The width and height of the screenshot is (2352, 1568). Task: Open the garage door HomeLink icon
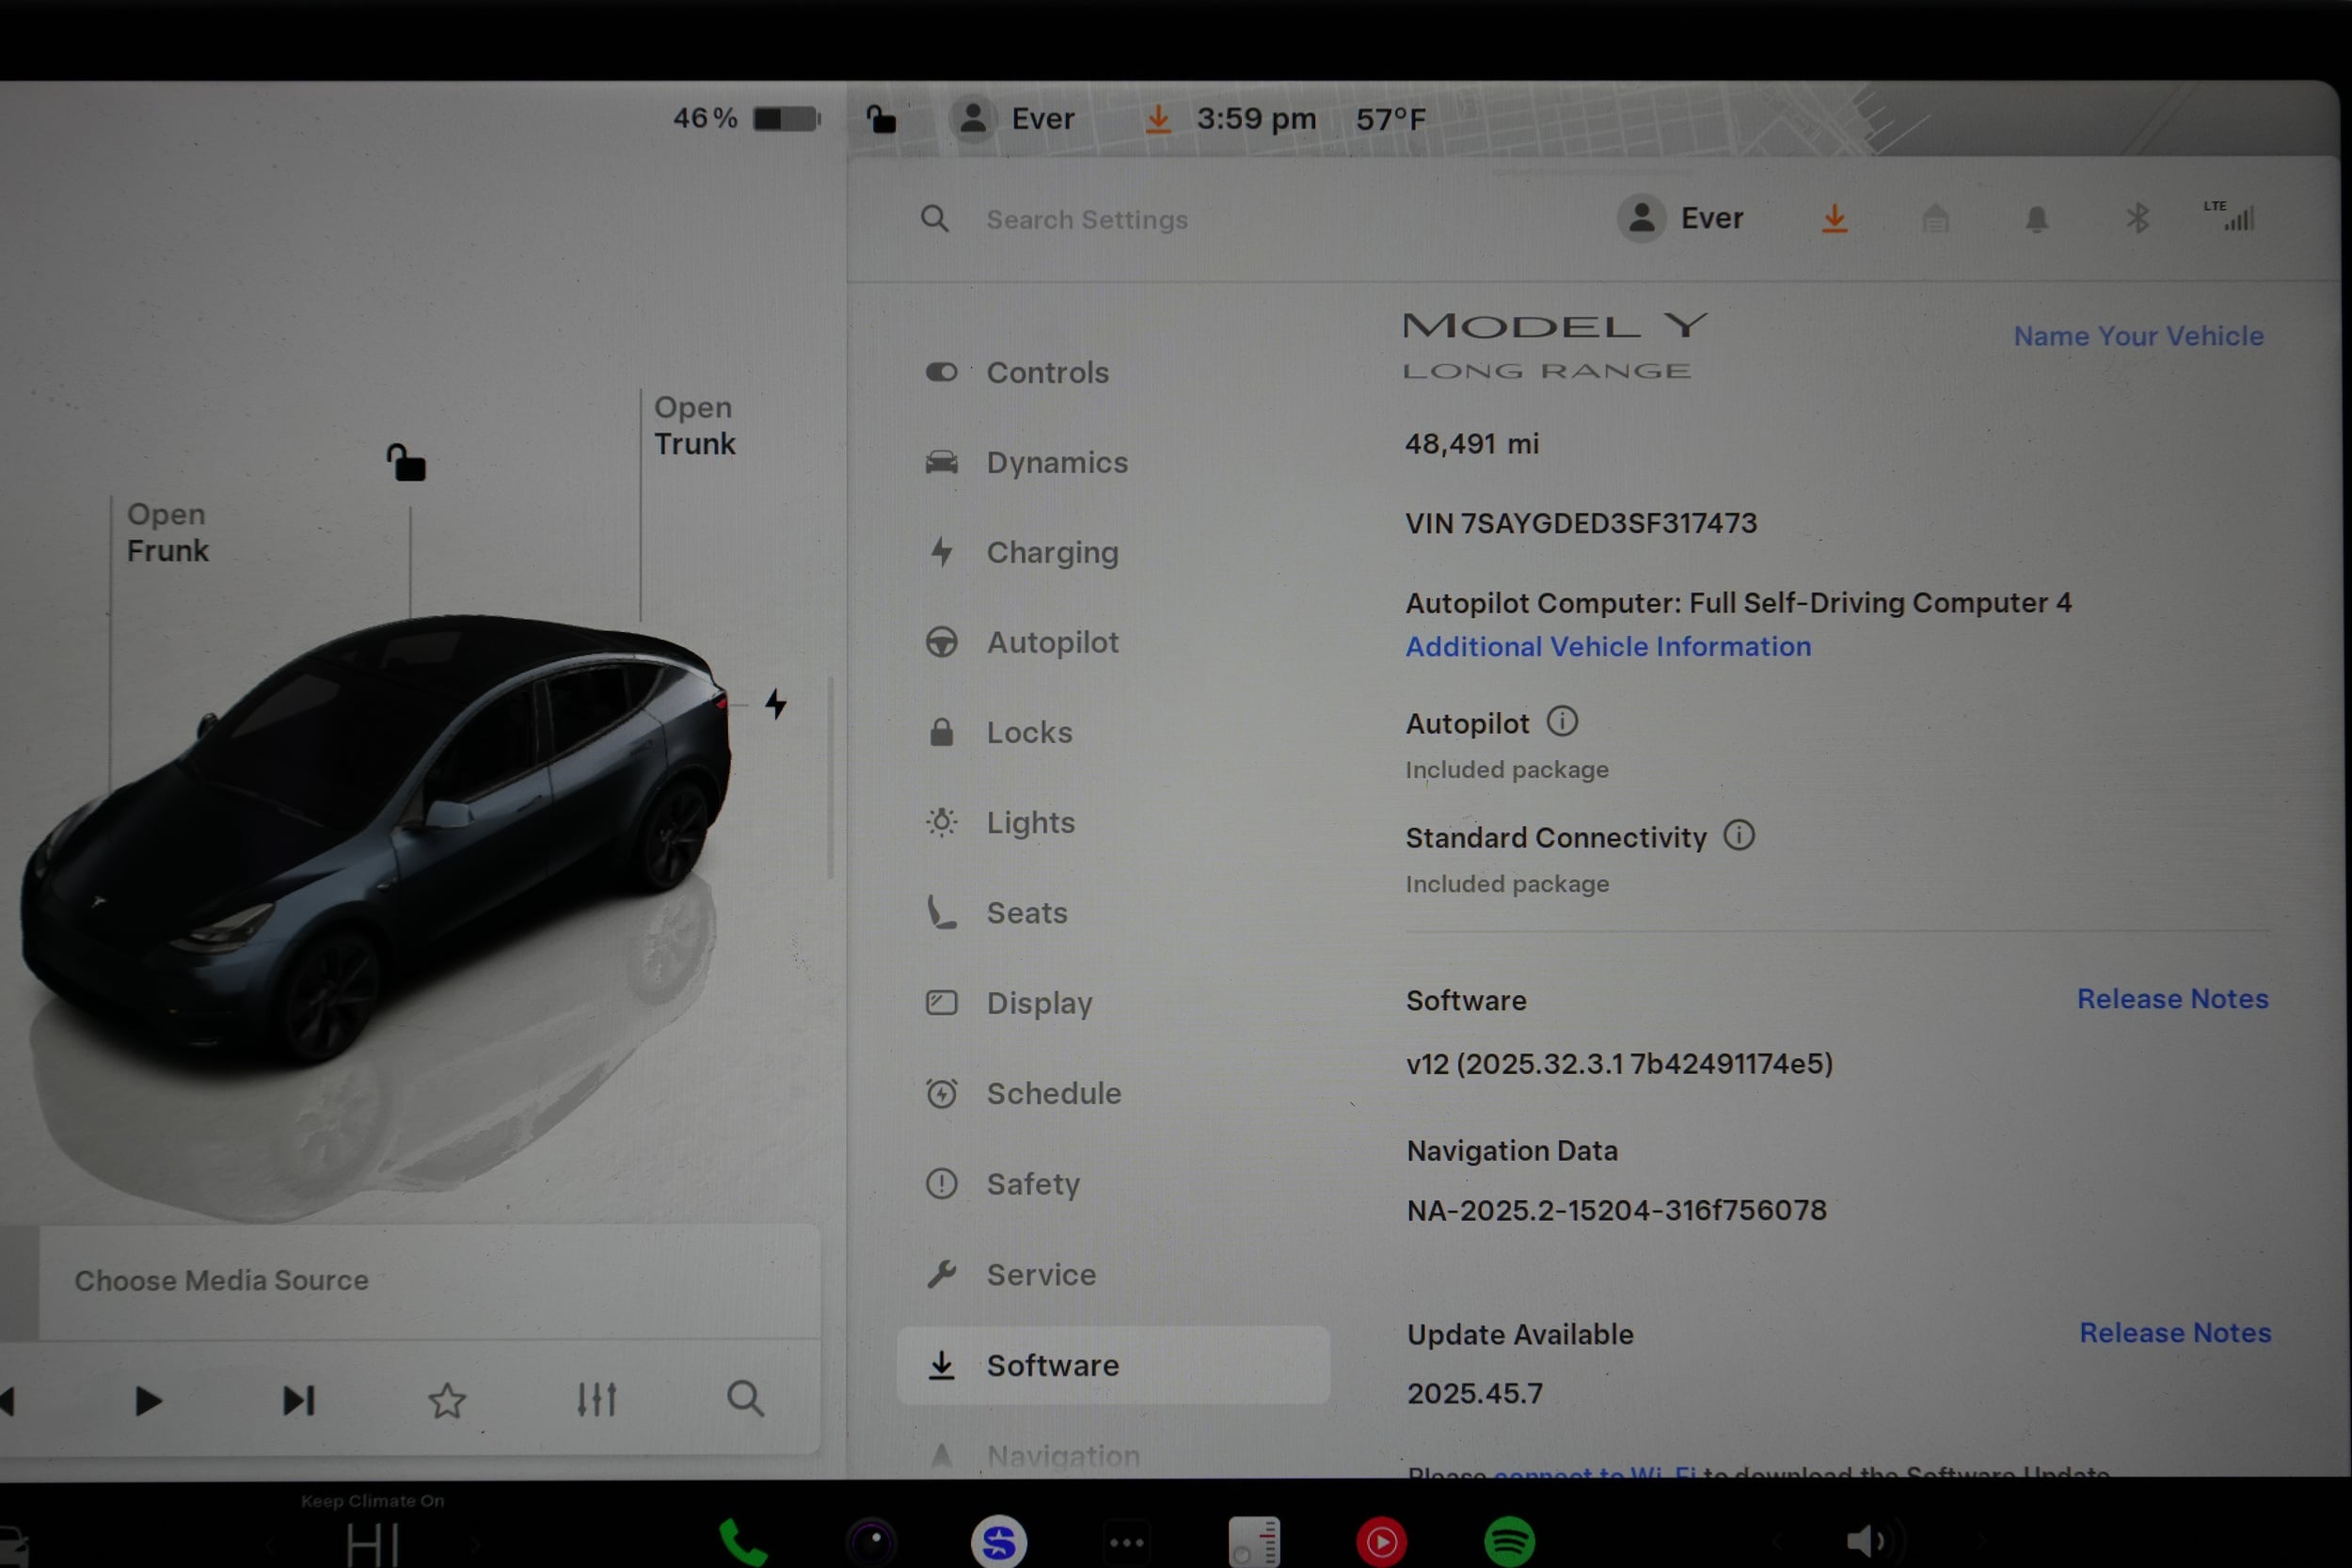[1936, 218]
